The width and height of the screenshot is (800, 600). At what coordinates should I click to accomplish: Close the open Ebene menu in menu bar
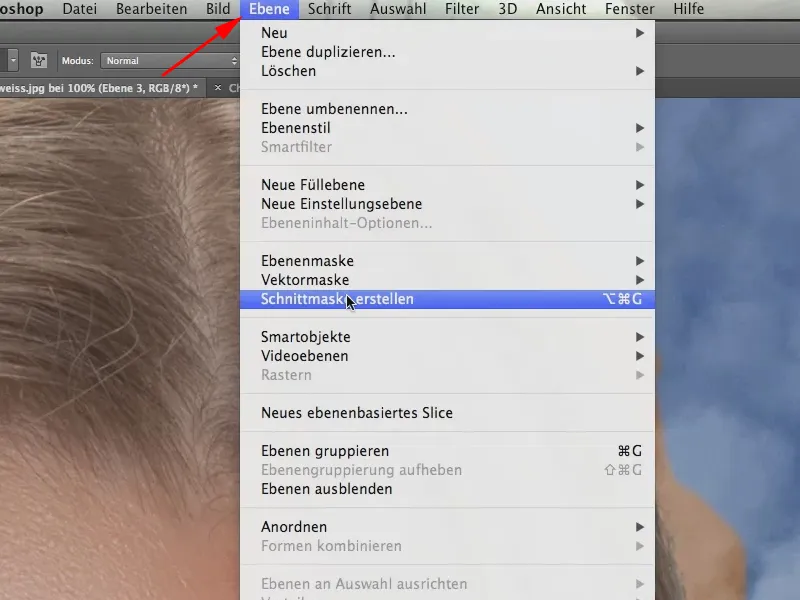click(269, 9)
